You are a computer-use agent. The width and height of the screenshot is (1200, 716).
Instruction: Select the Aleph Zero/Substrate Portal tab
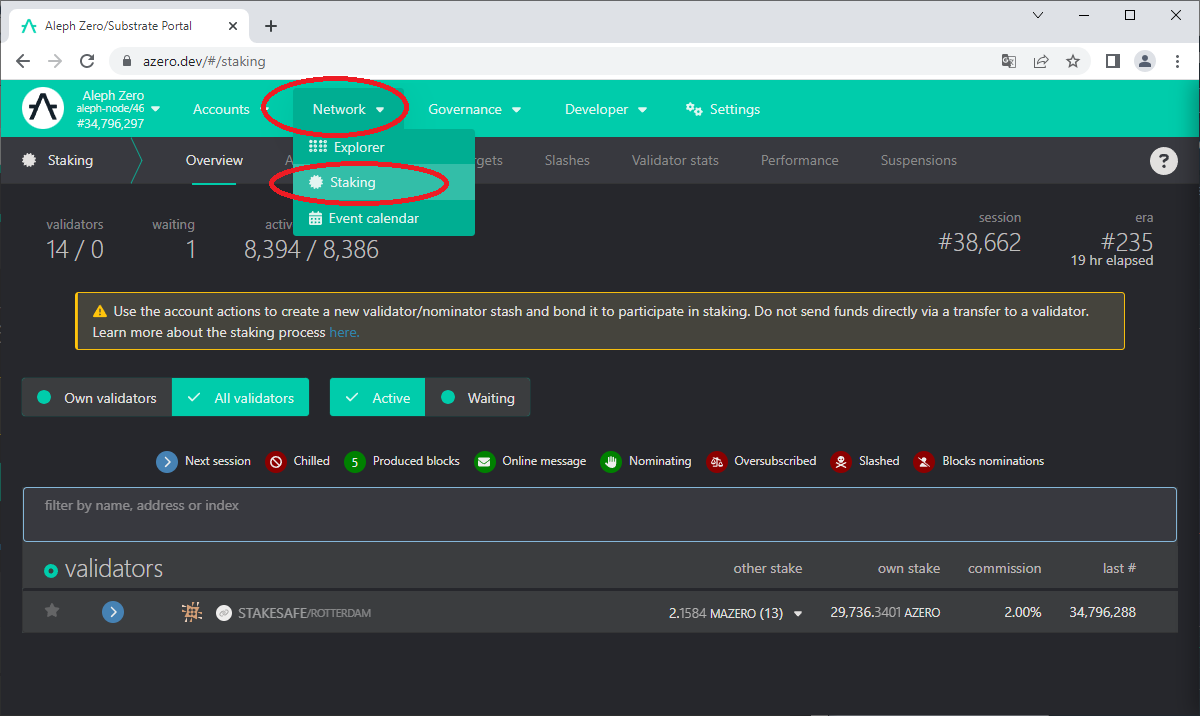point(130,26)
